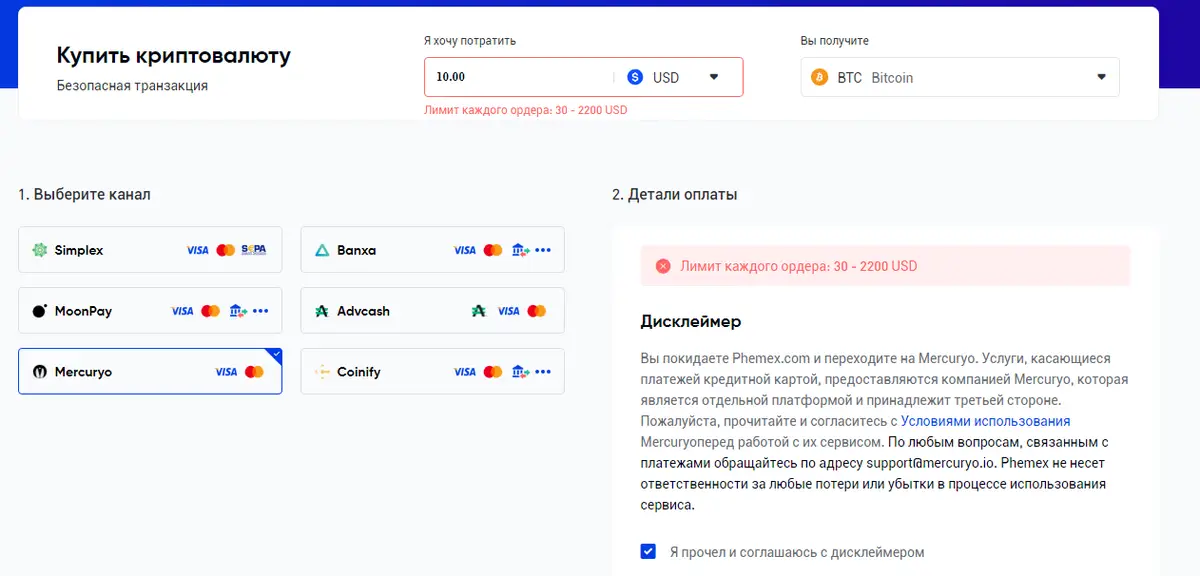This screenshot has width=1200, height=576.
Task: Click the amount field containing 10.00
Action: (x=518, y=77)
